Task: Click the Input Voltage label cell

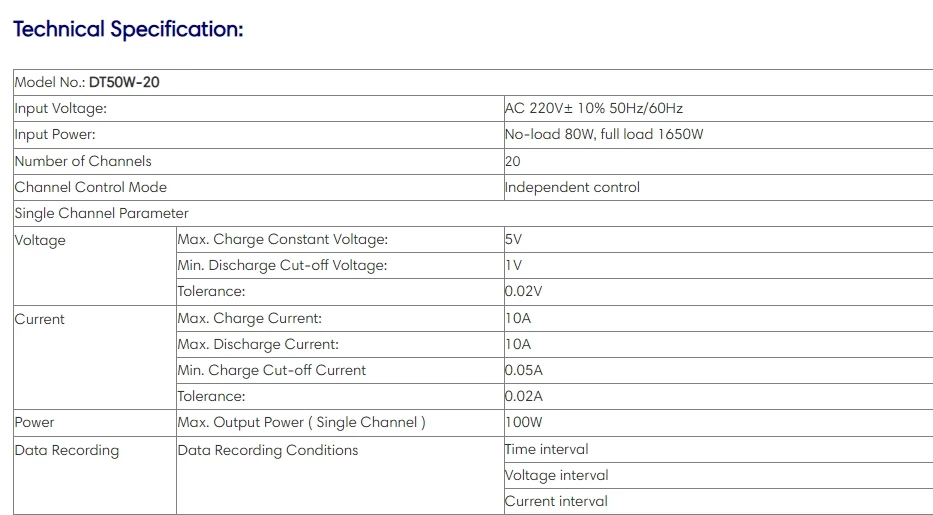Action: (x=258, y=109)
